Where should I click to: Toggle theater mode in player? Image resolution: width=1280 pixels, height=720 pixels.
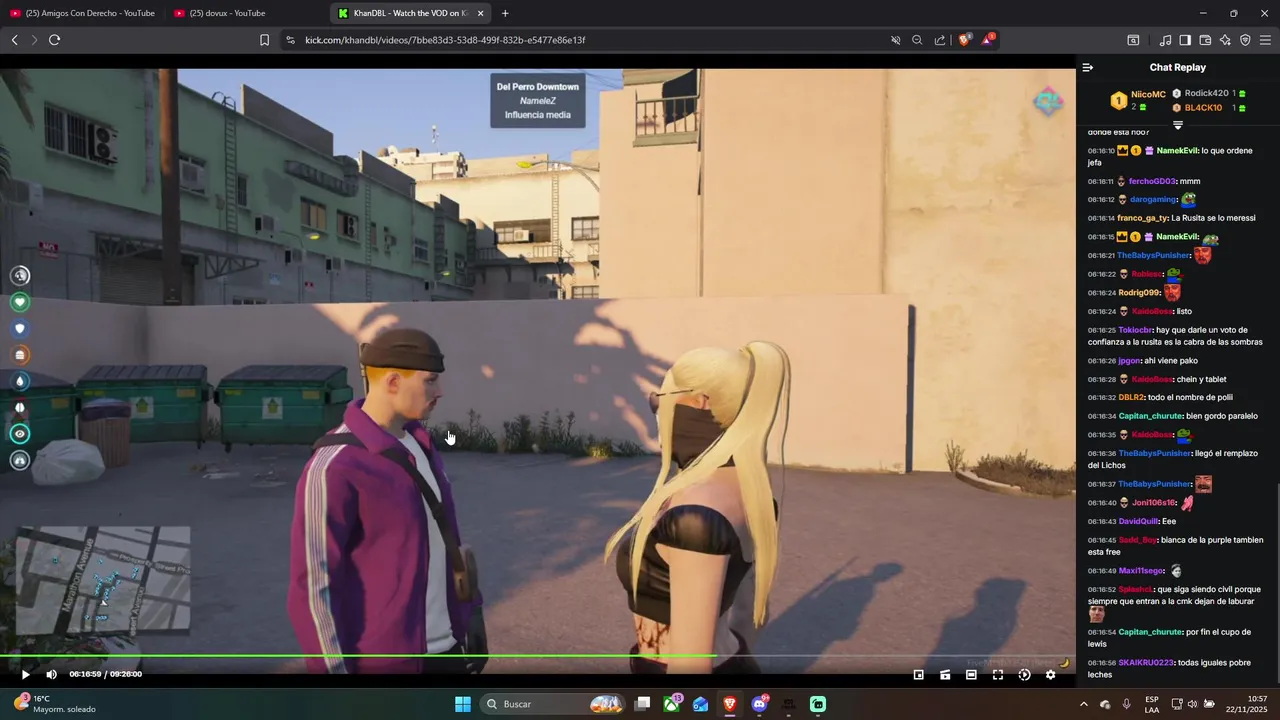click(x=971, y=675)
